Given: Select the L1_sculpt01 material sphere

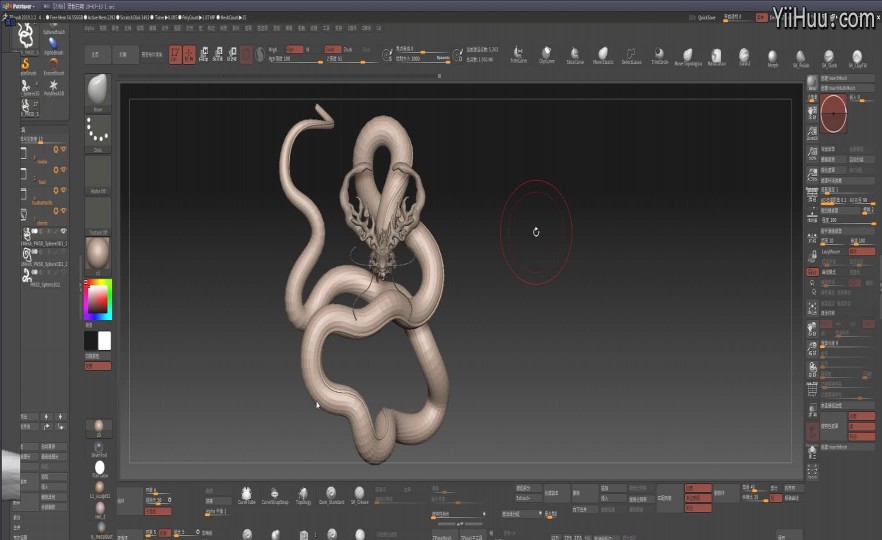Looking at the screenshot, I should point(100,488).
